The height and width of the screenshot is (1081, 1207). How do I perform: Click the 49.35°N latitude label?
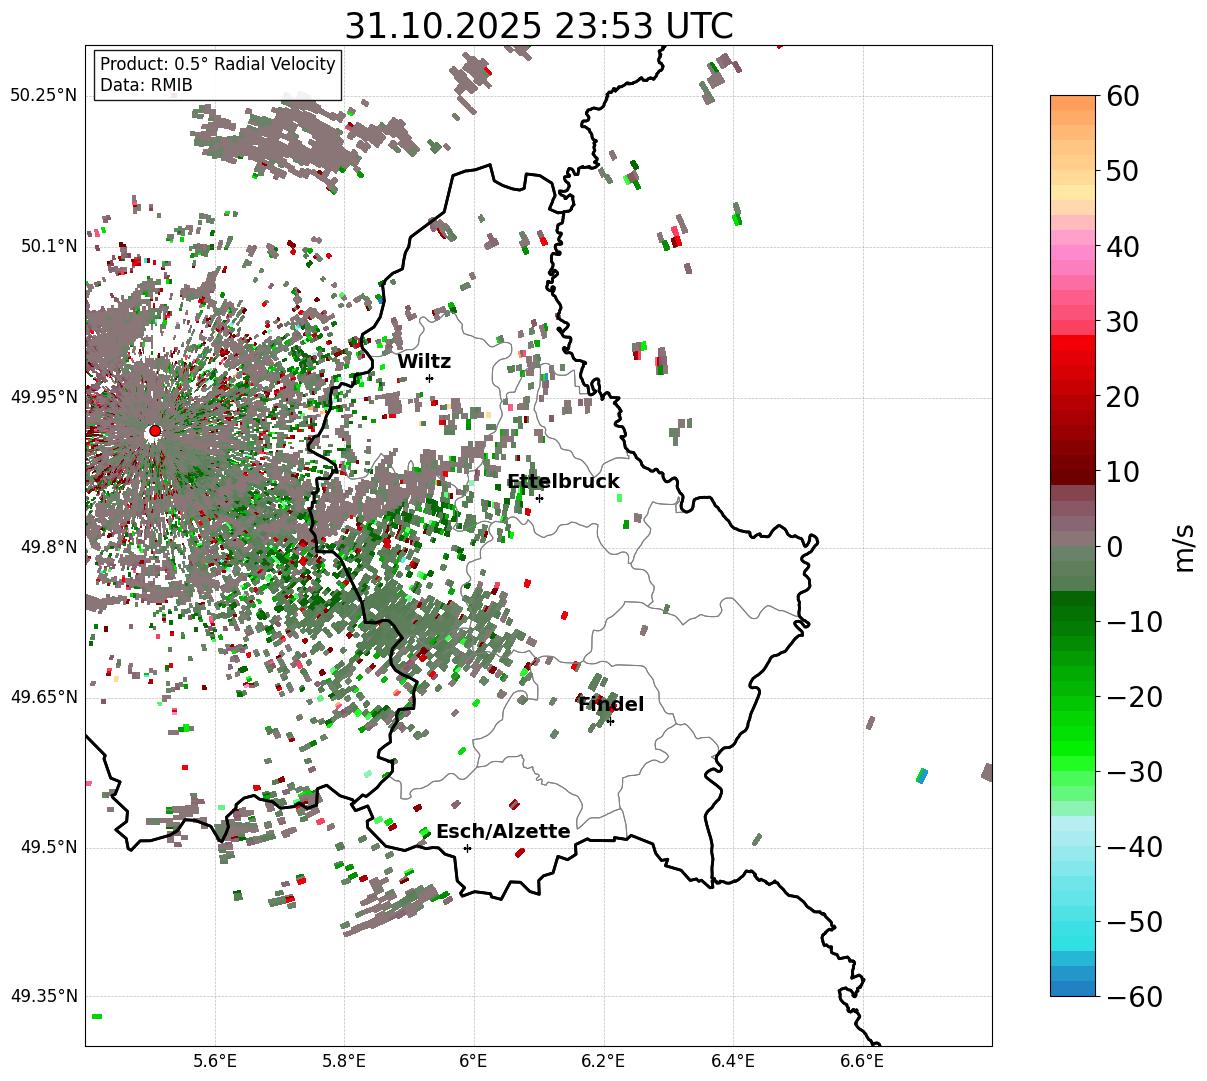43,997
